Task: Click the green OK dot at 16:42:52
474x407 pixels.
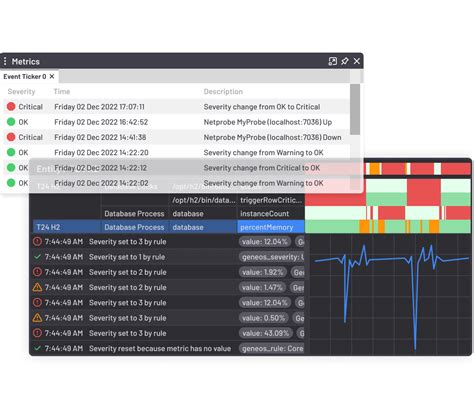Action: [x=11, y=122]
